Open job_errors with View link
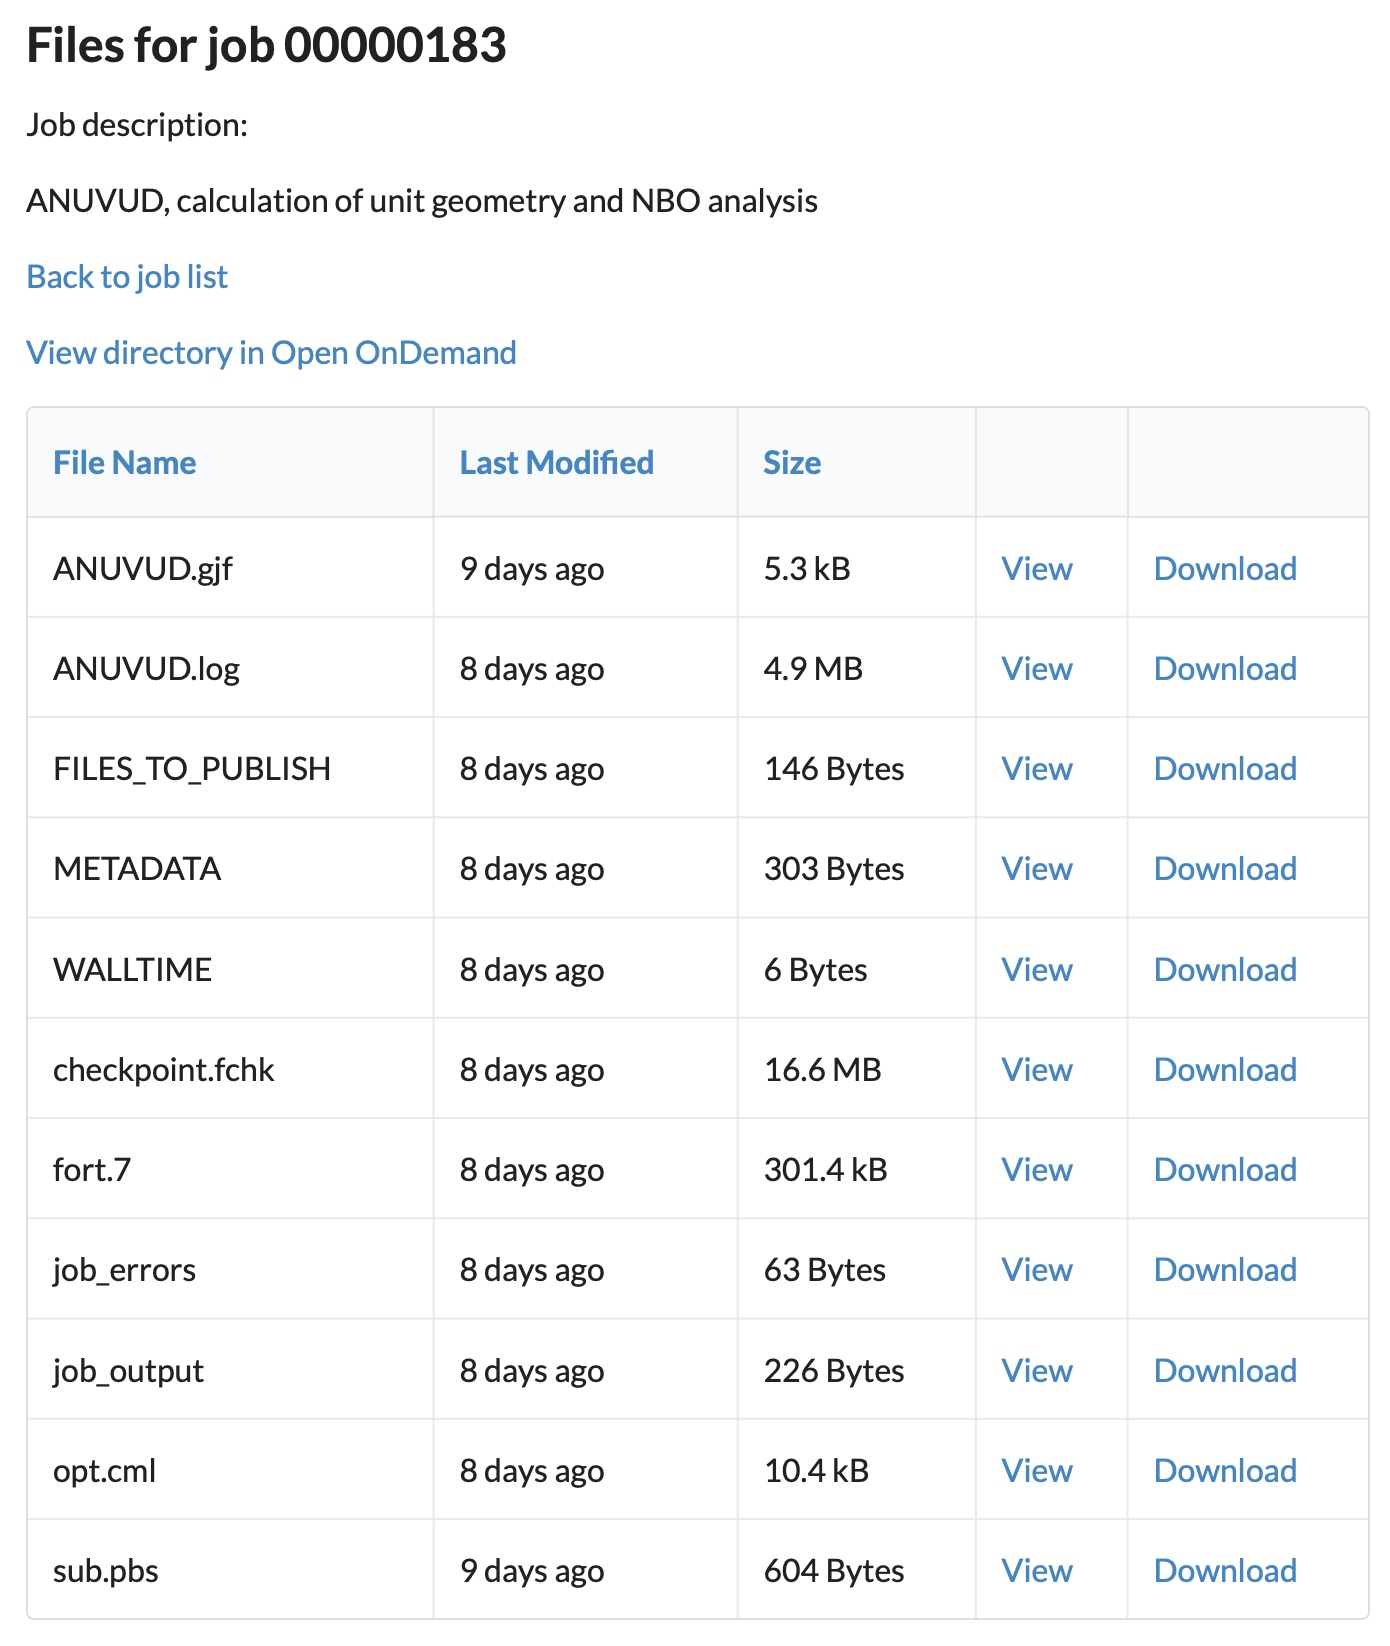The image size is (1390, 1646). [x=1036, y=1270]
